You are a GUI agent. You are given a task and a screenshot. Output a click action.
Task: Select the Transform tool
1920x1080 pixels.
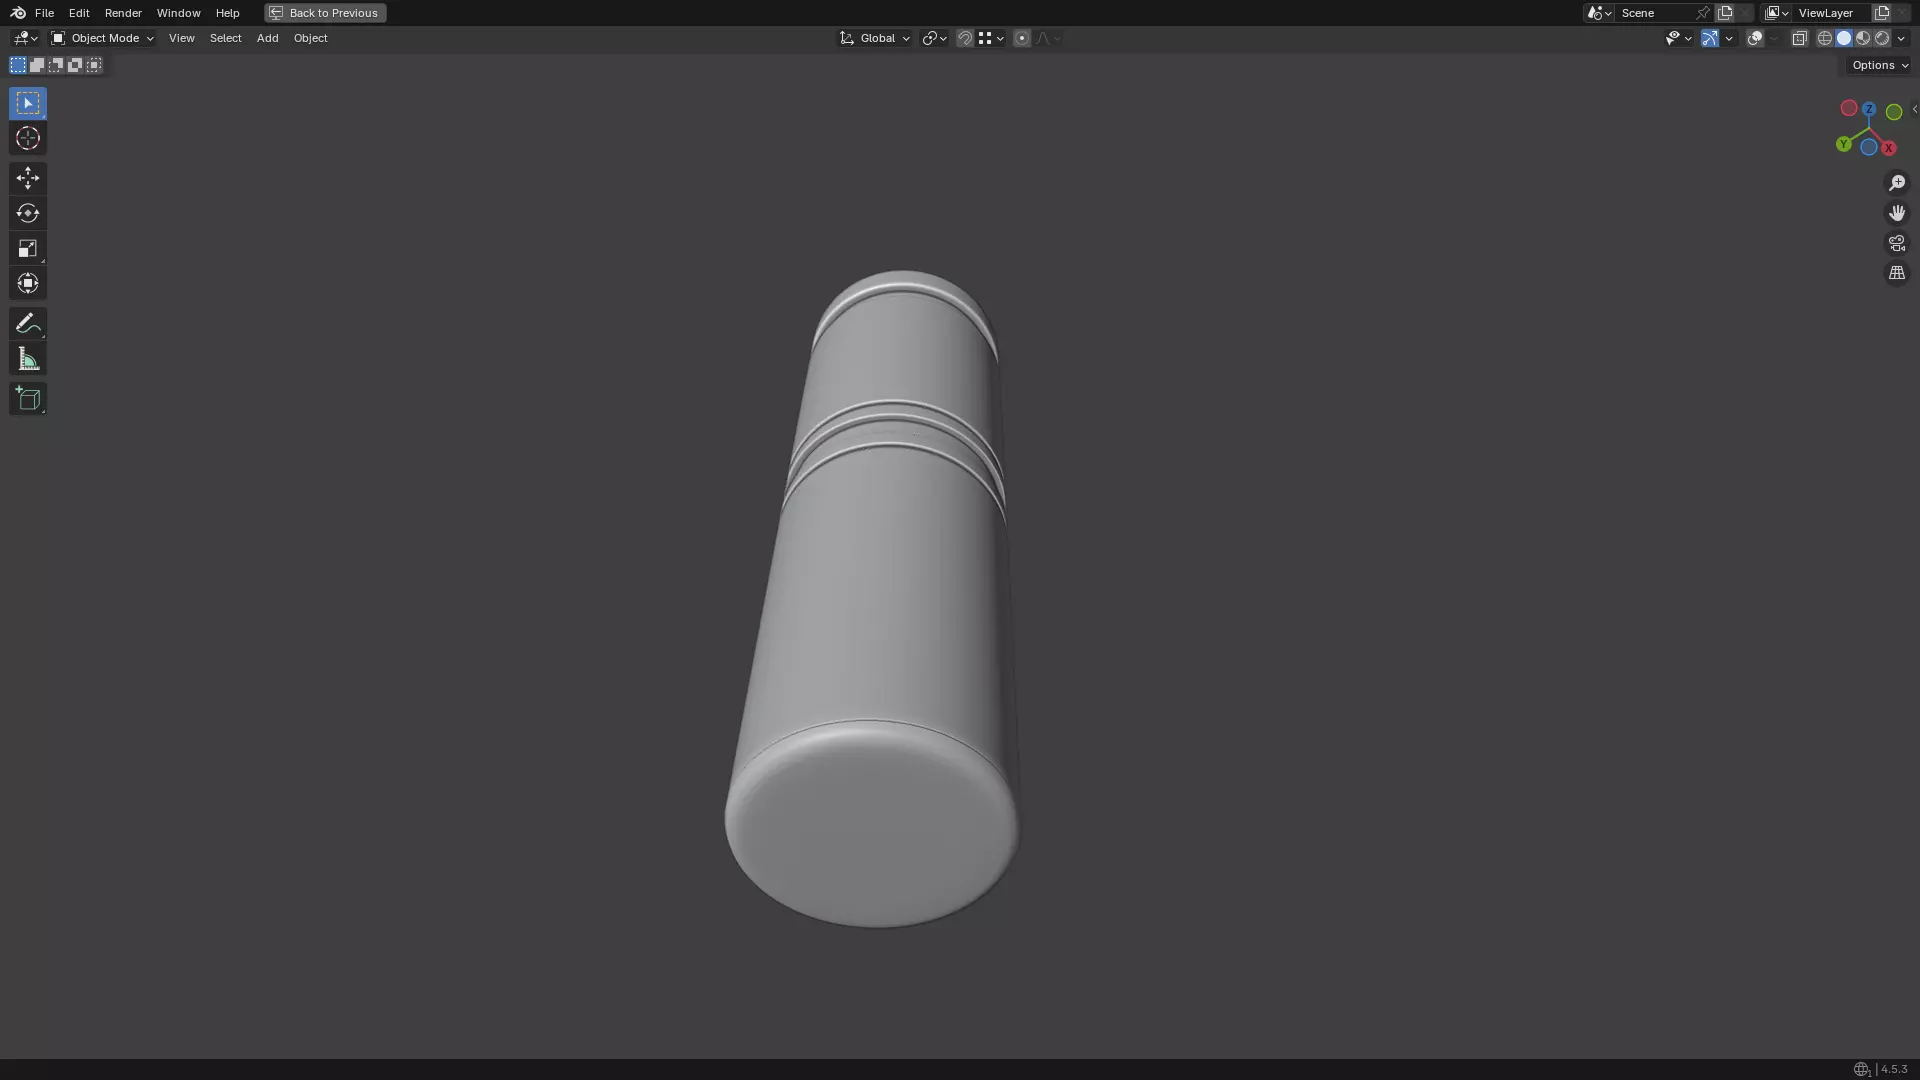[x=28, y=283]
